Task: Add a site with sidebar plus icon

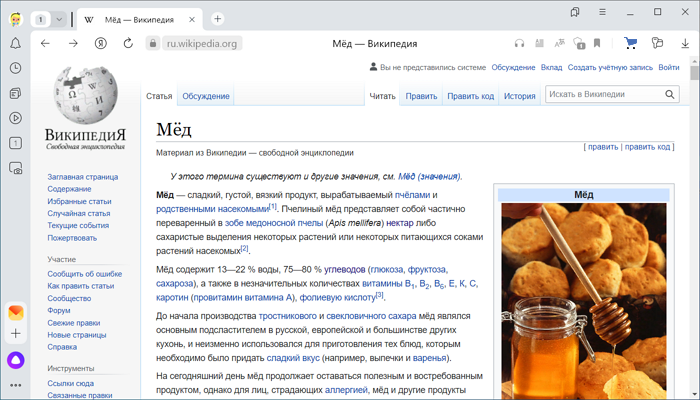Action: [x=16, y=333]
